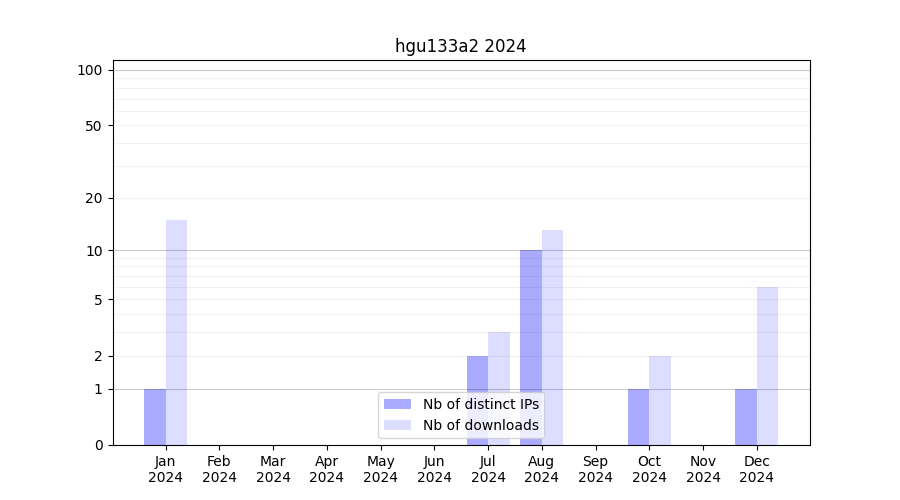The image size is (900, 500).
Task: Click the 20 y-axis tick label
Action: [x=94, y=198]
